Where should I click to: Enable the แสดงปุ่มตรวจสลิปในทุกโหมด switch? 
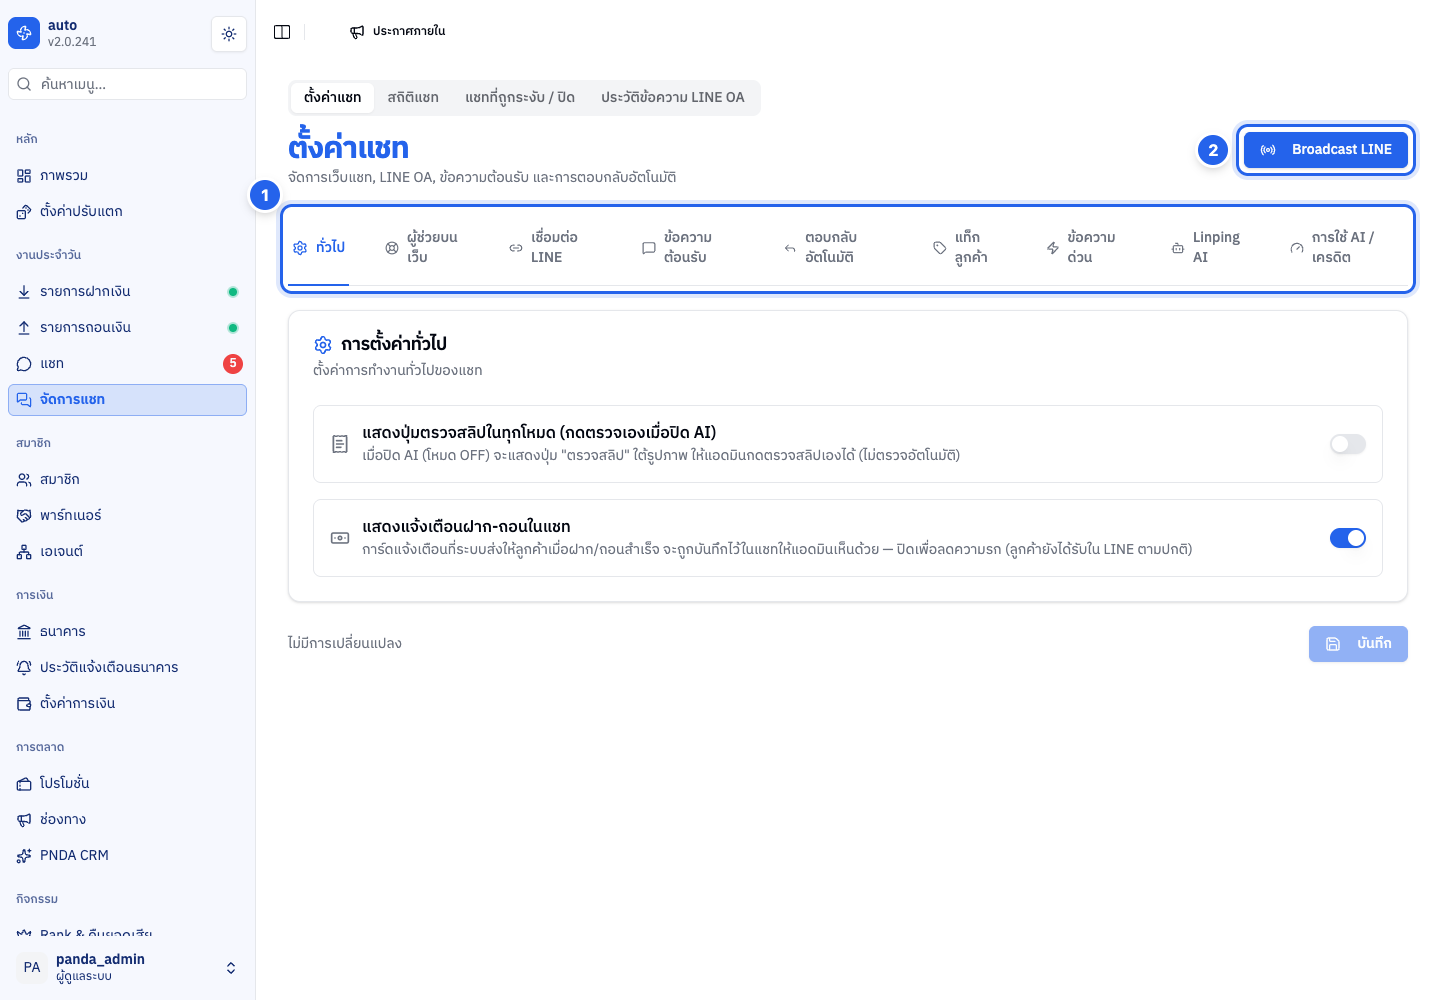(1348, 444)
